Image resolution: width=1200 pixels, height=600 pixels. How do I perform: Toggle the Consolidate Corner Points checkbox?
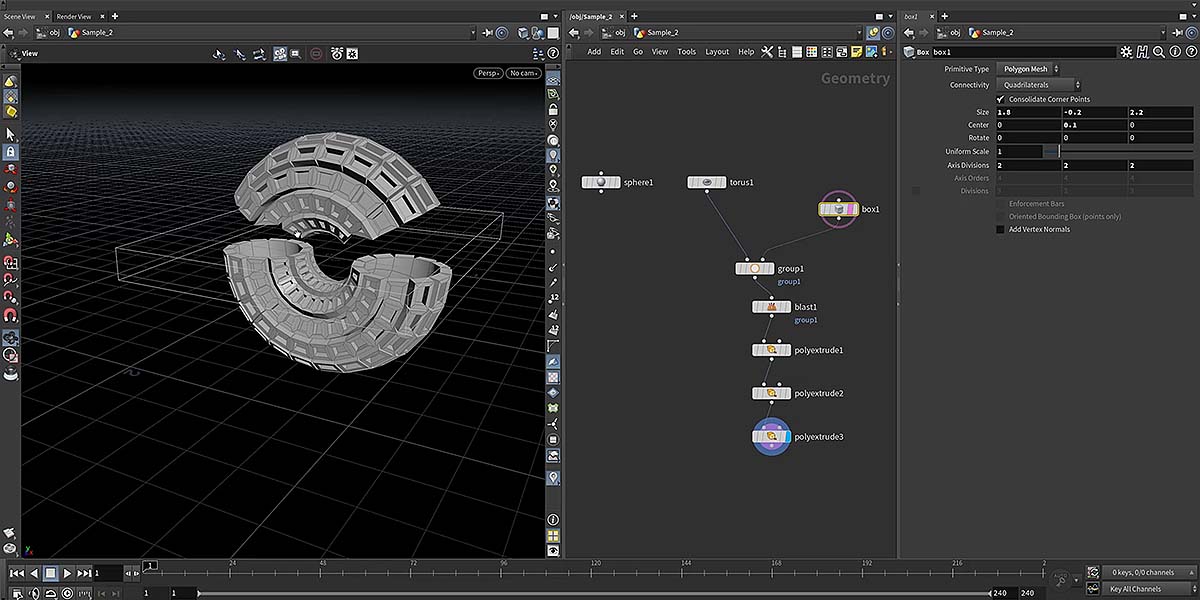(1000, 99)
